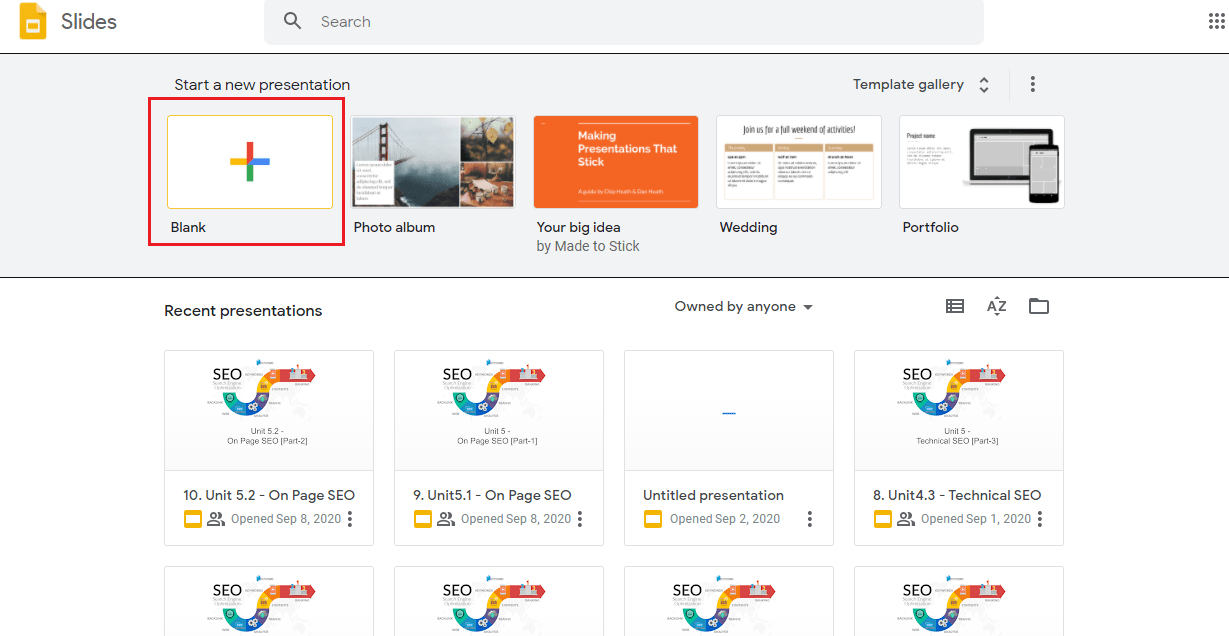Click the Slides file icon under 8. Unit4.3
1229x636 pixels.
tap(883, 519)
